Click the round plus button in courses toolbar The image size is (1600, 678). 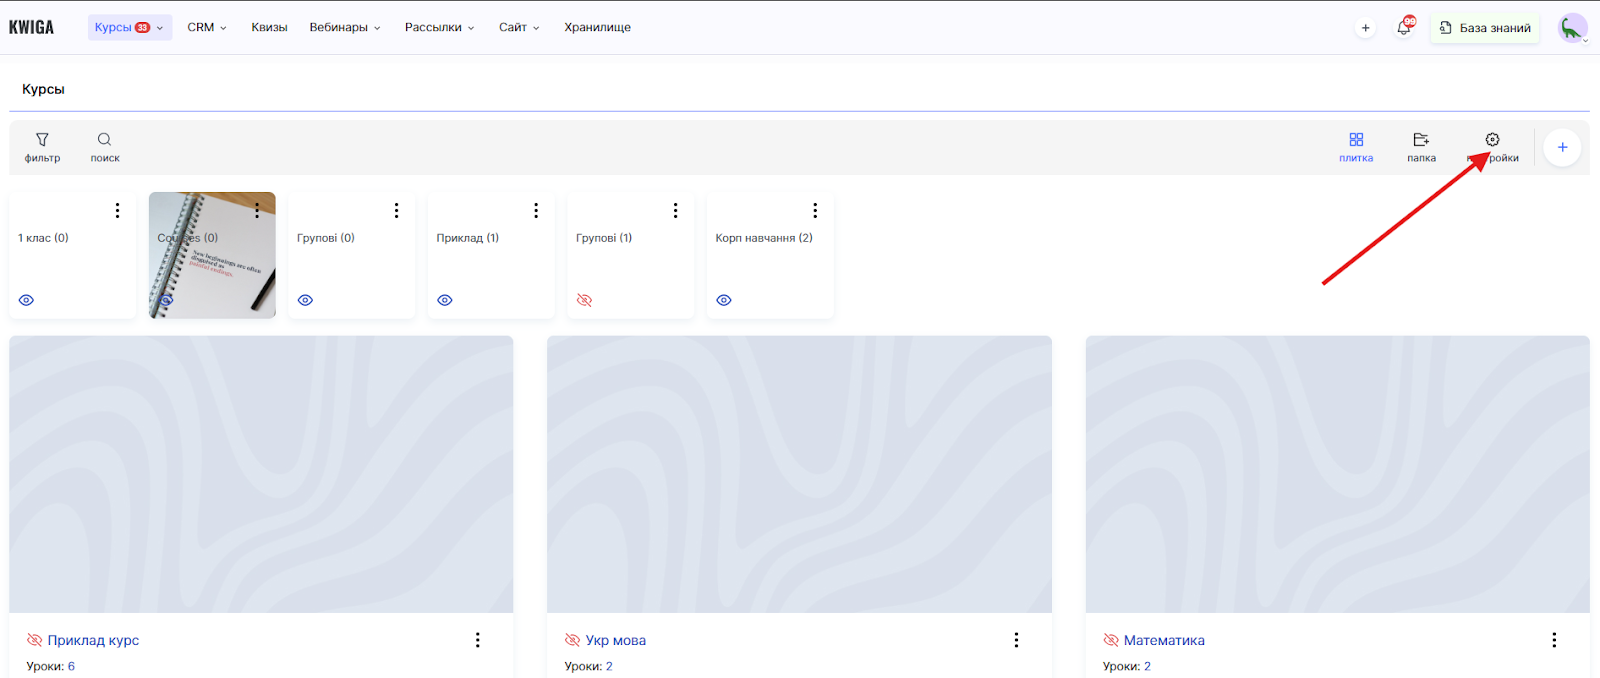tap(1561, 147)
